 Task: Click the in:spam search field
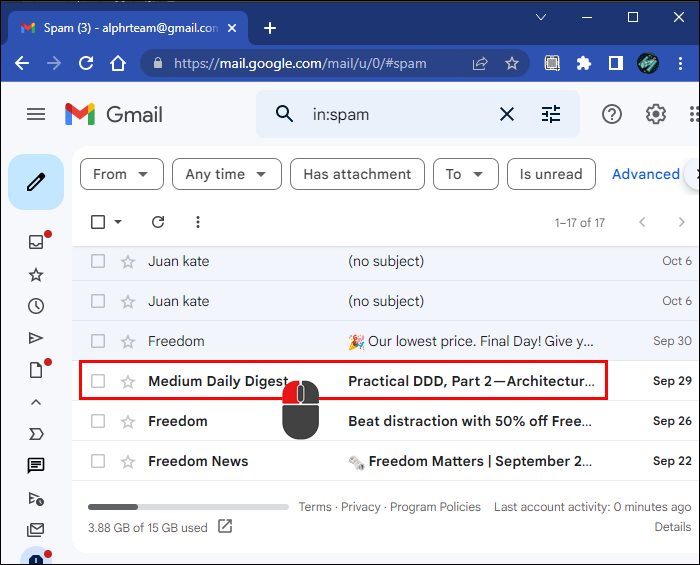point(400,114)
